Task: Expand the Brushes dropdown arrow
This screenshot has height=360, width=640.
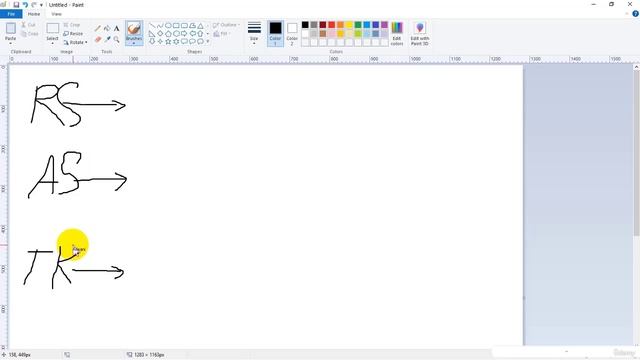Action: (134, 42)
